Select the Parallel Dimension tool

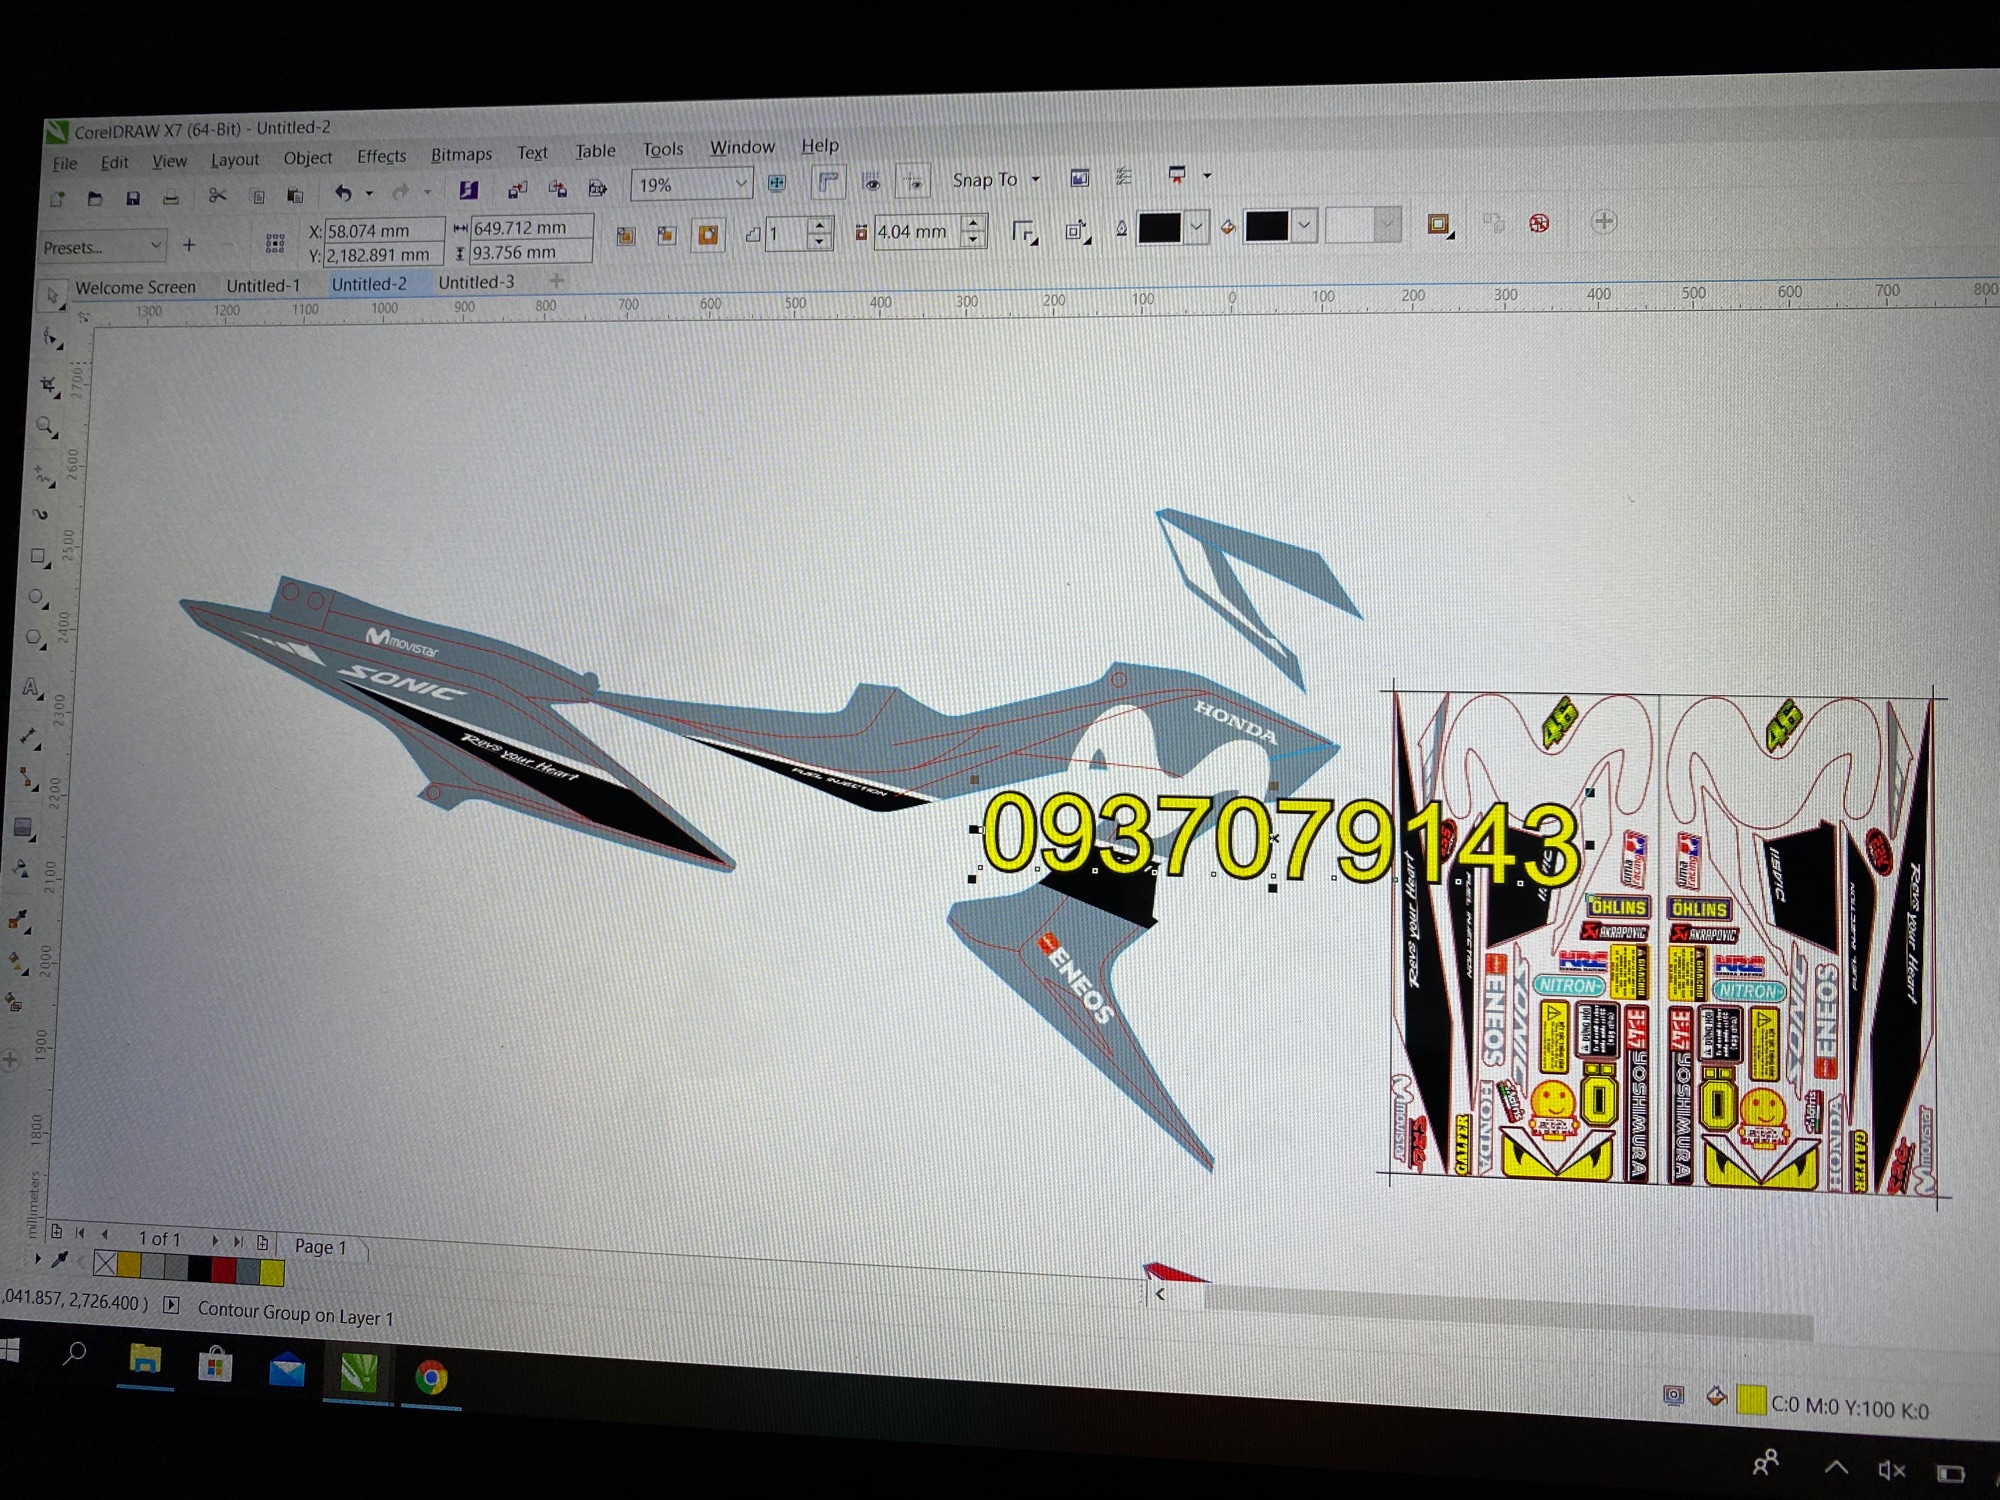pyautogui.click(x=29, y=737)
